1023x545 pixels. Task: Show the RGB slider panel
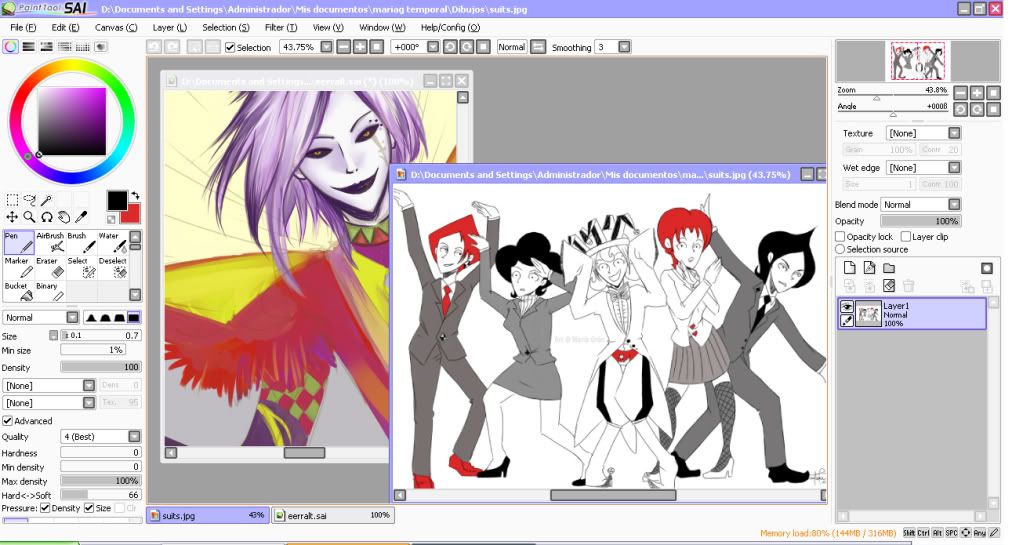pos(28,47)
